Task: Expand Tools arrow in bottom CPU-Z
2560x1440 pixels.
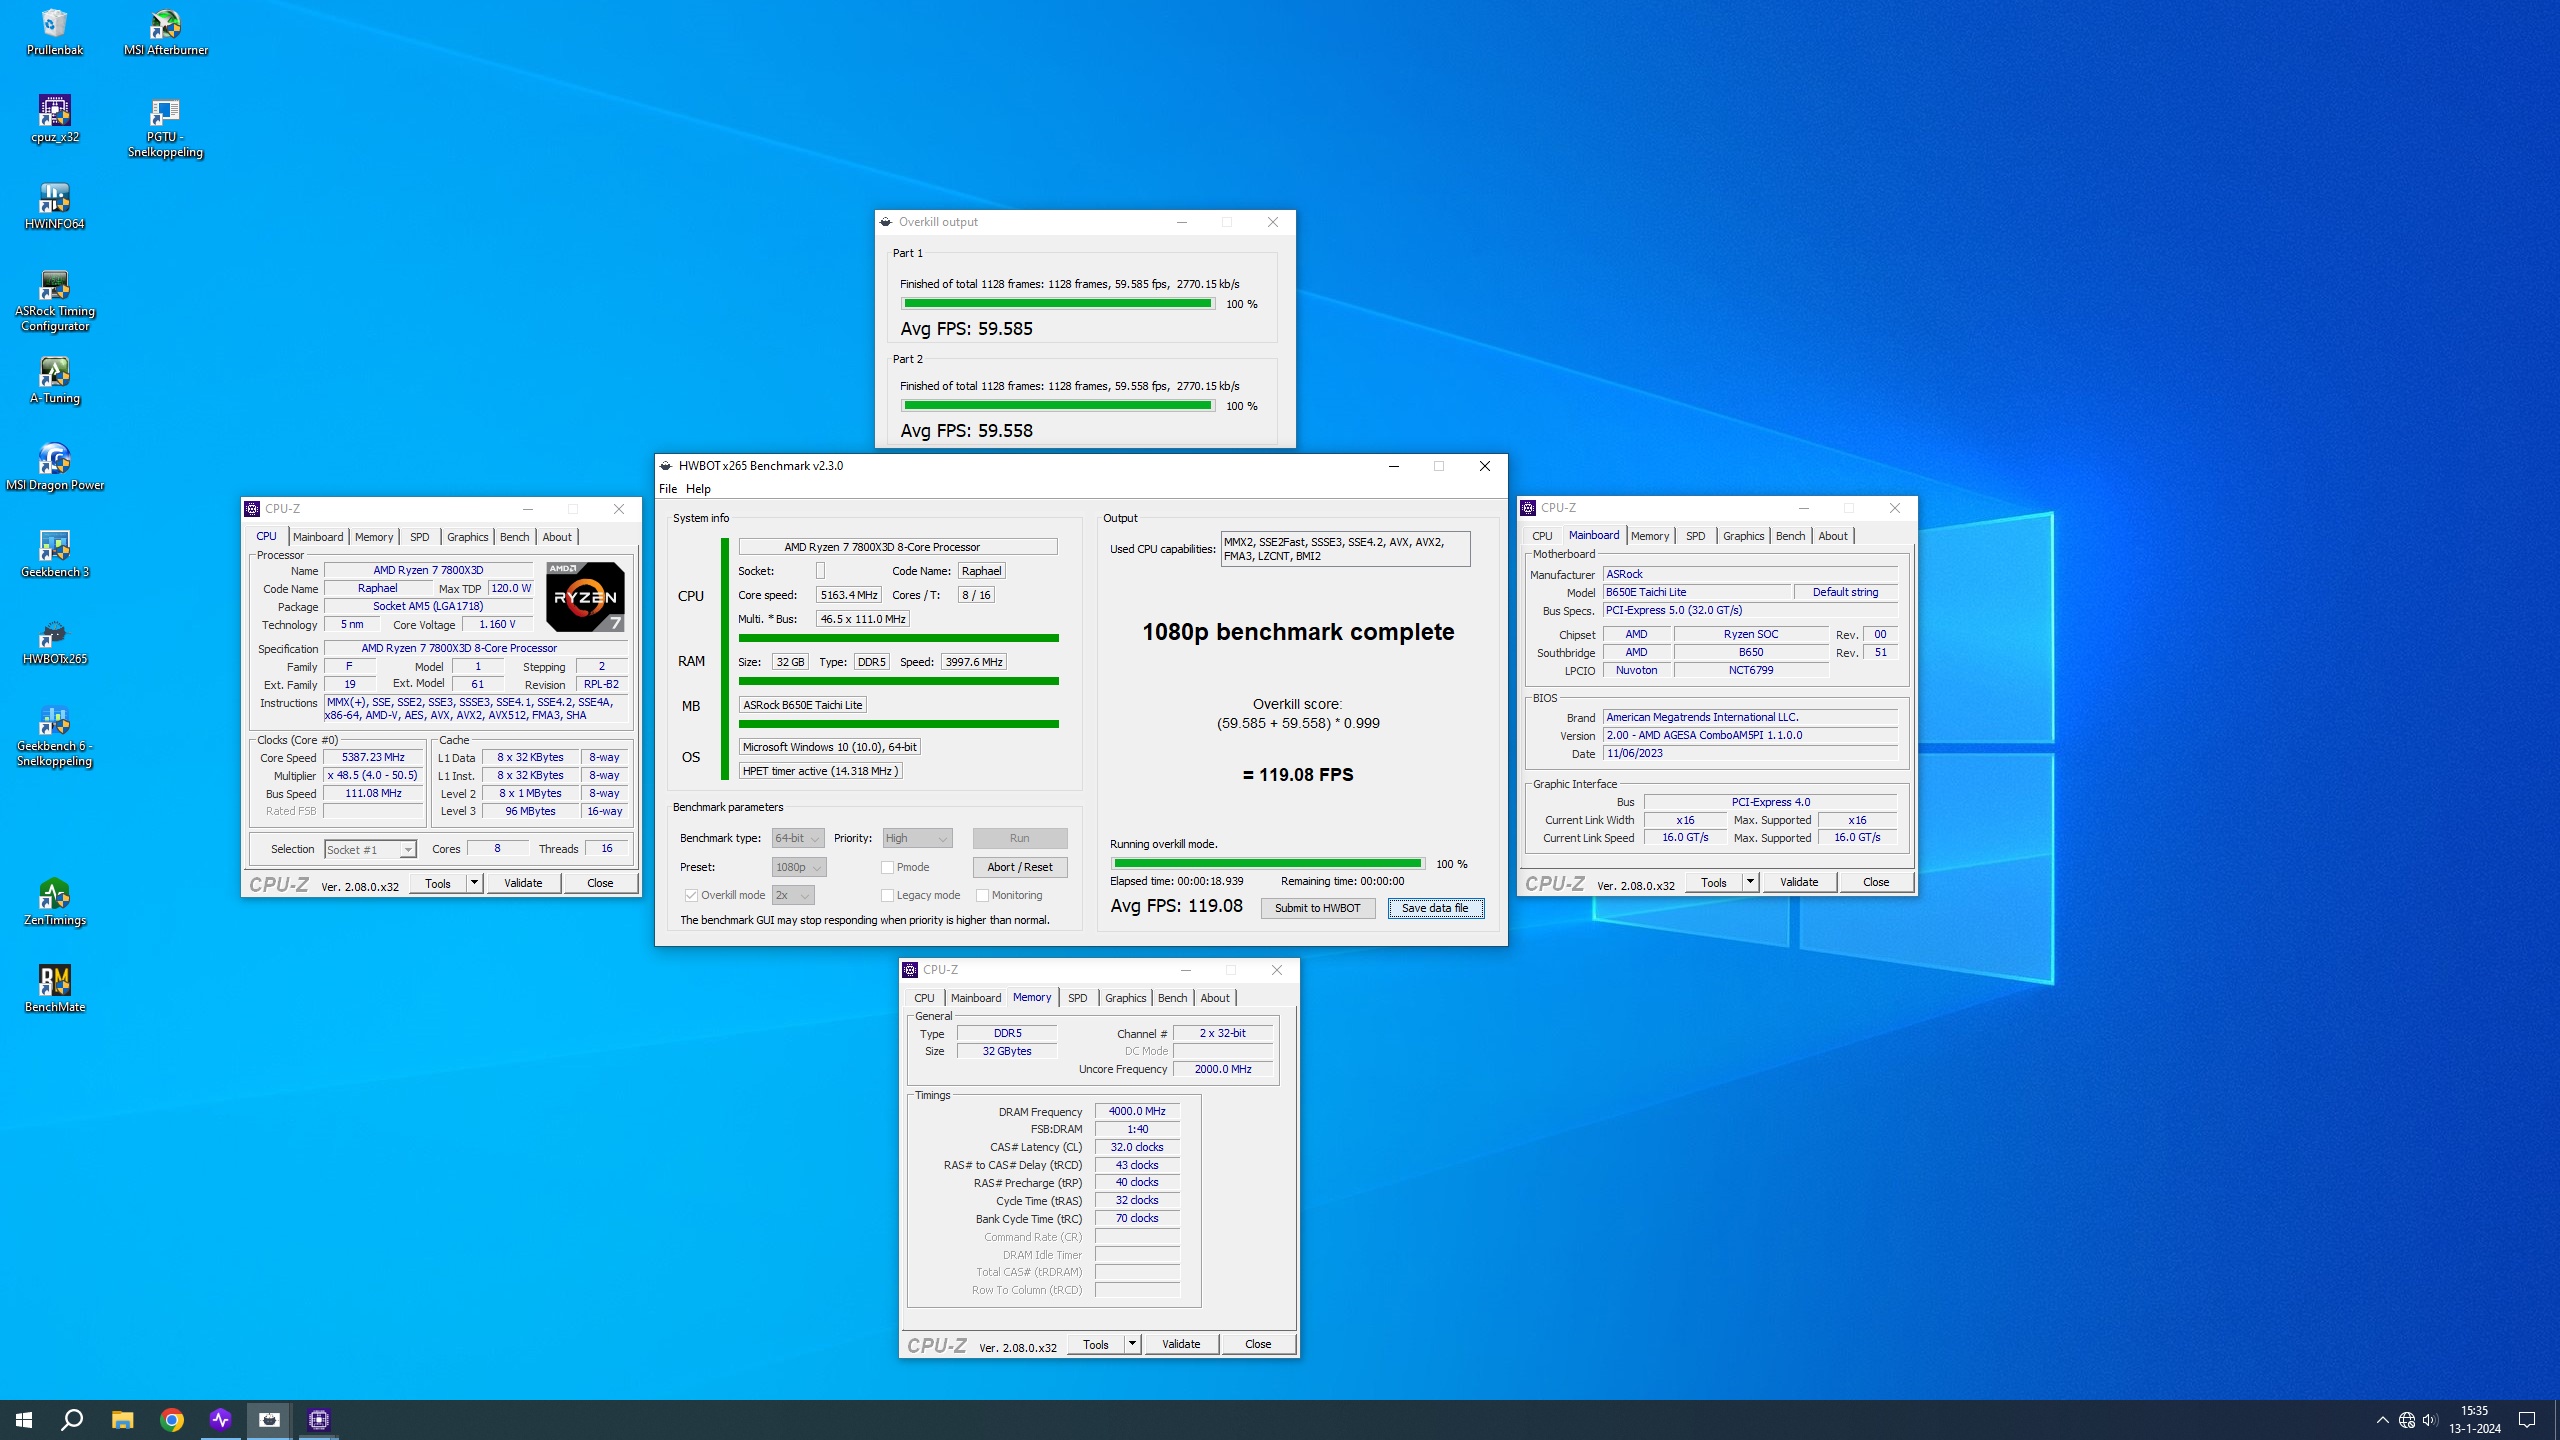Action: coord(1132,1344)
